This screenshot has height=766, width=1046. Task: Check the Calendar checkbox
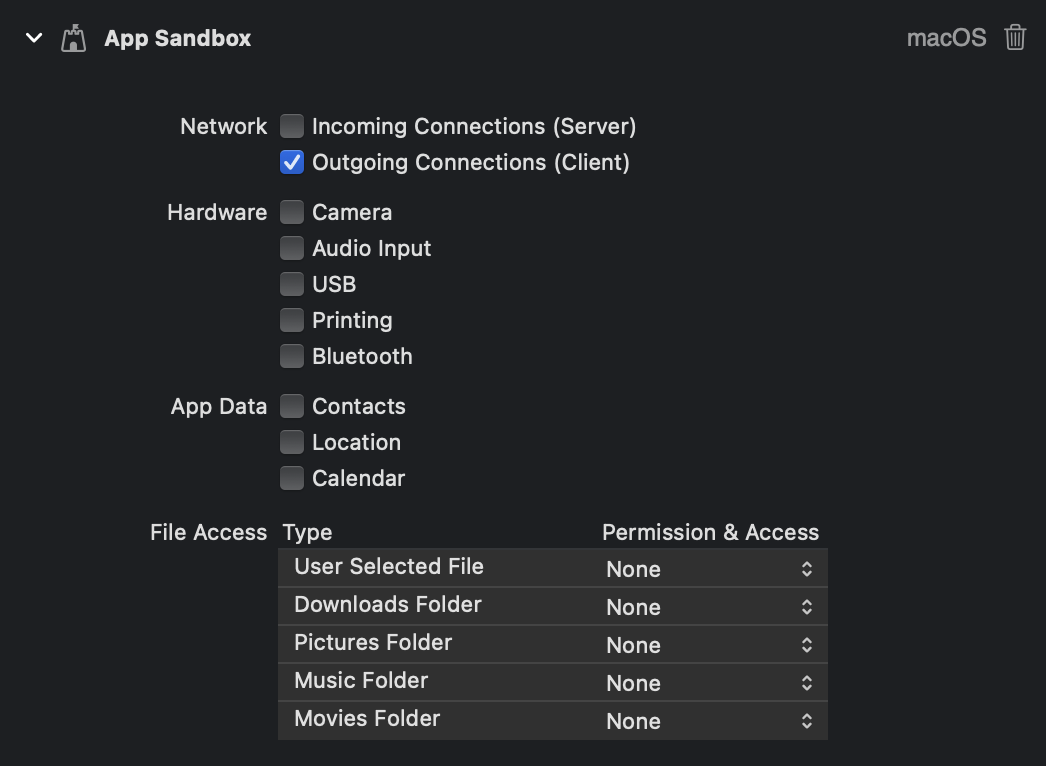(292, 478)
